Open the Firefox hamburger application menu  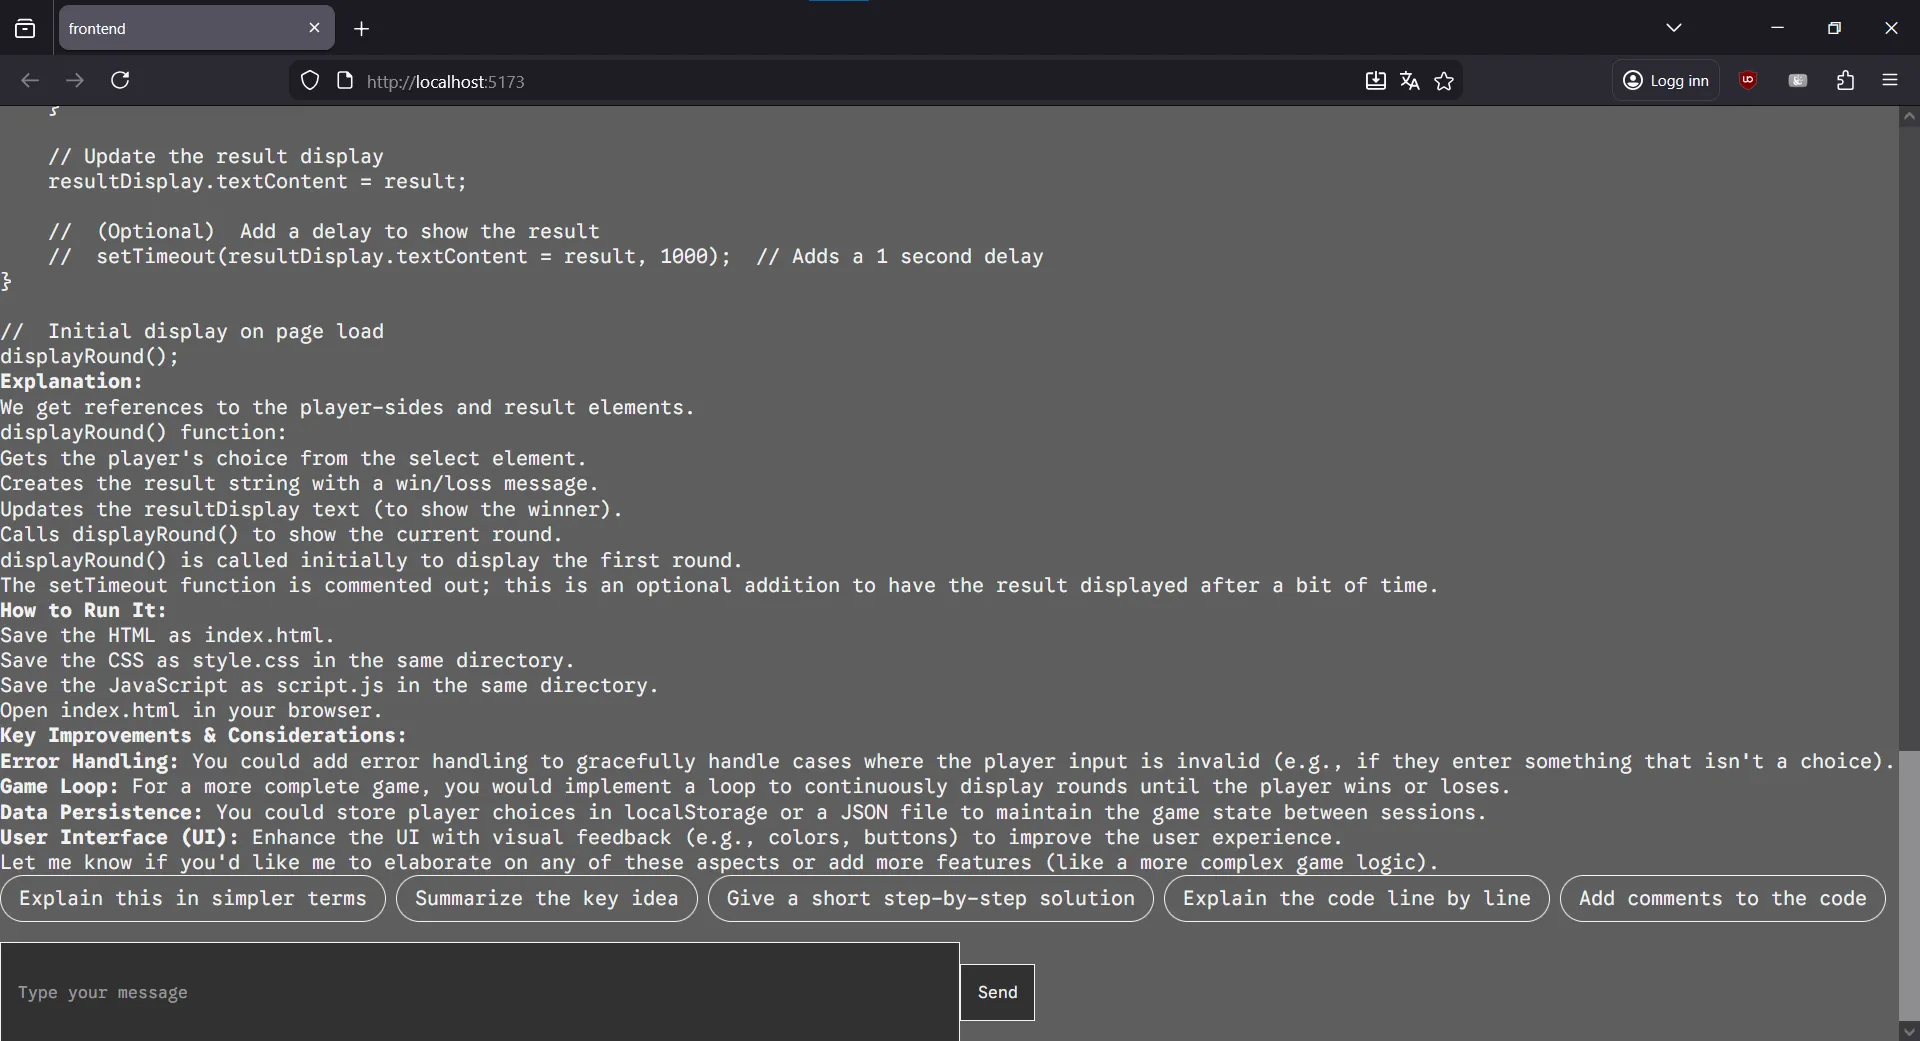click(1890, 80)
